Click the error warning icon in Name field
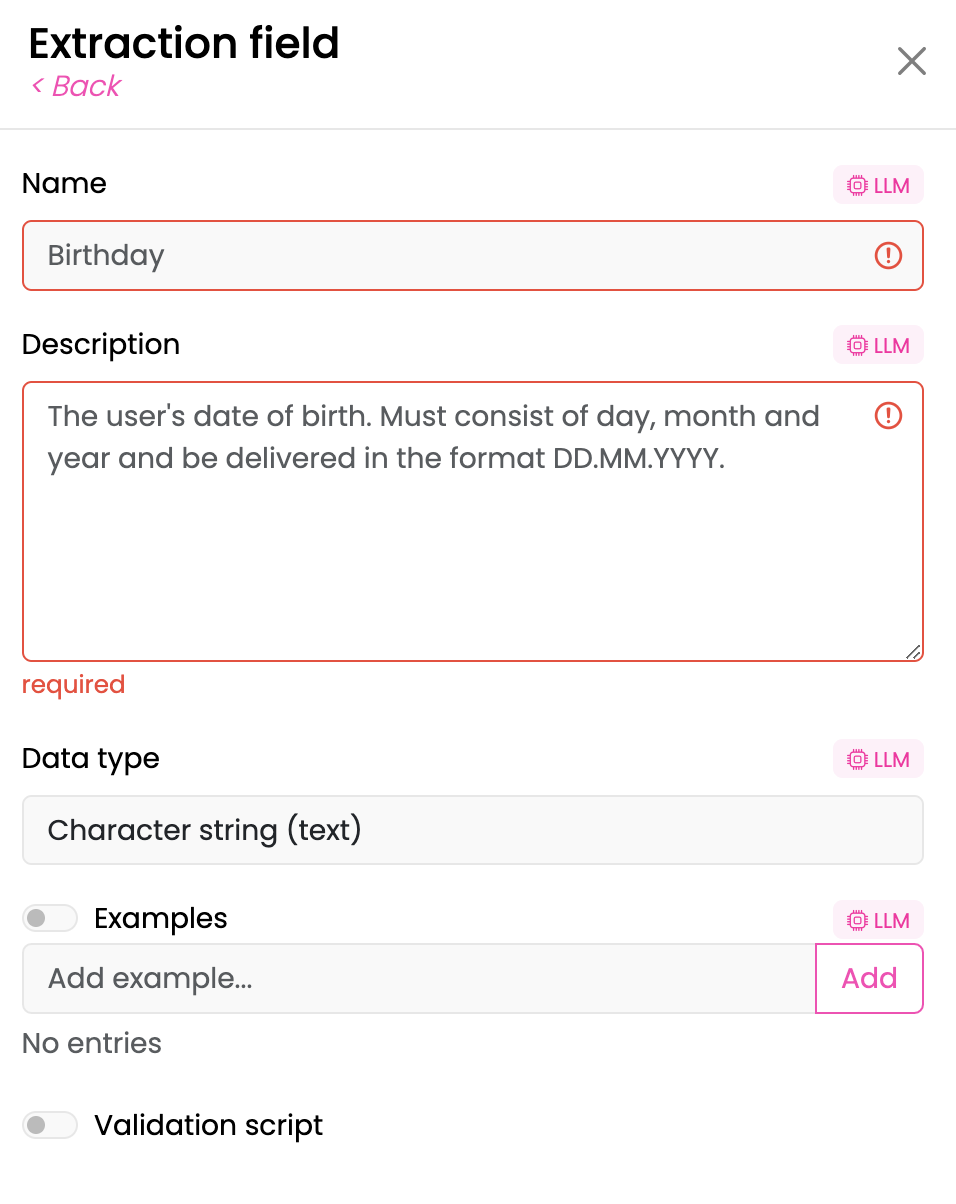956x1204 pixels. pyautogui.click(x=888, y=256)
